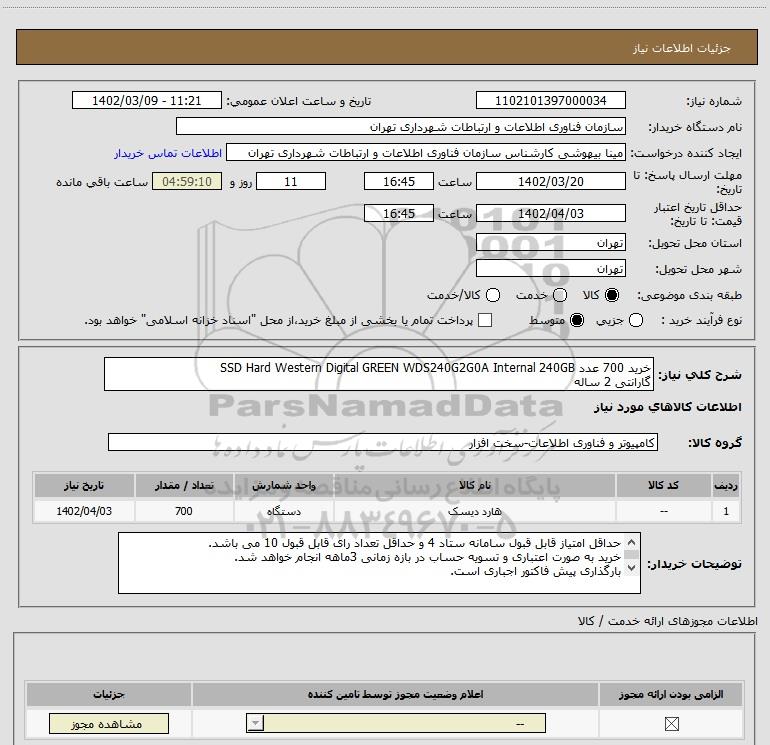Click the ردیف column header

click(x=726, y=485)
